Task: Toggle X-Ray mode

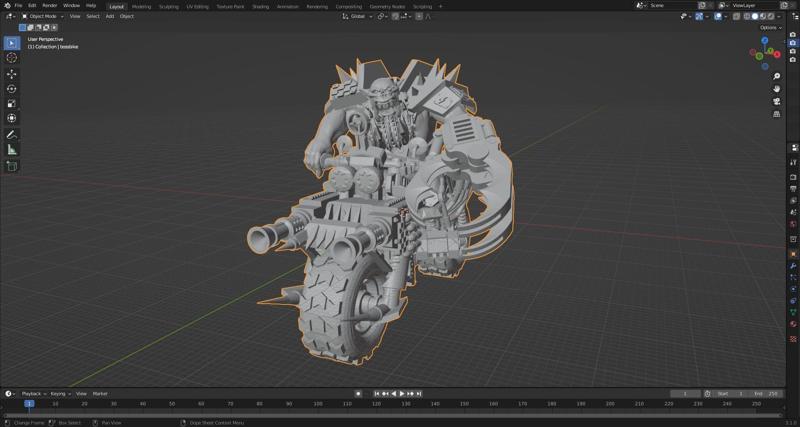Action: [736, 16]
